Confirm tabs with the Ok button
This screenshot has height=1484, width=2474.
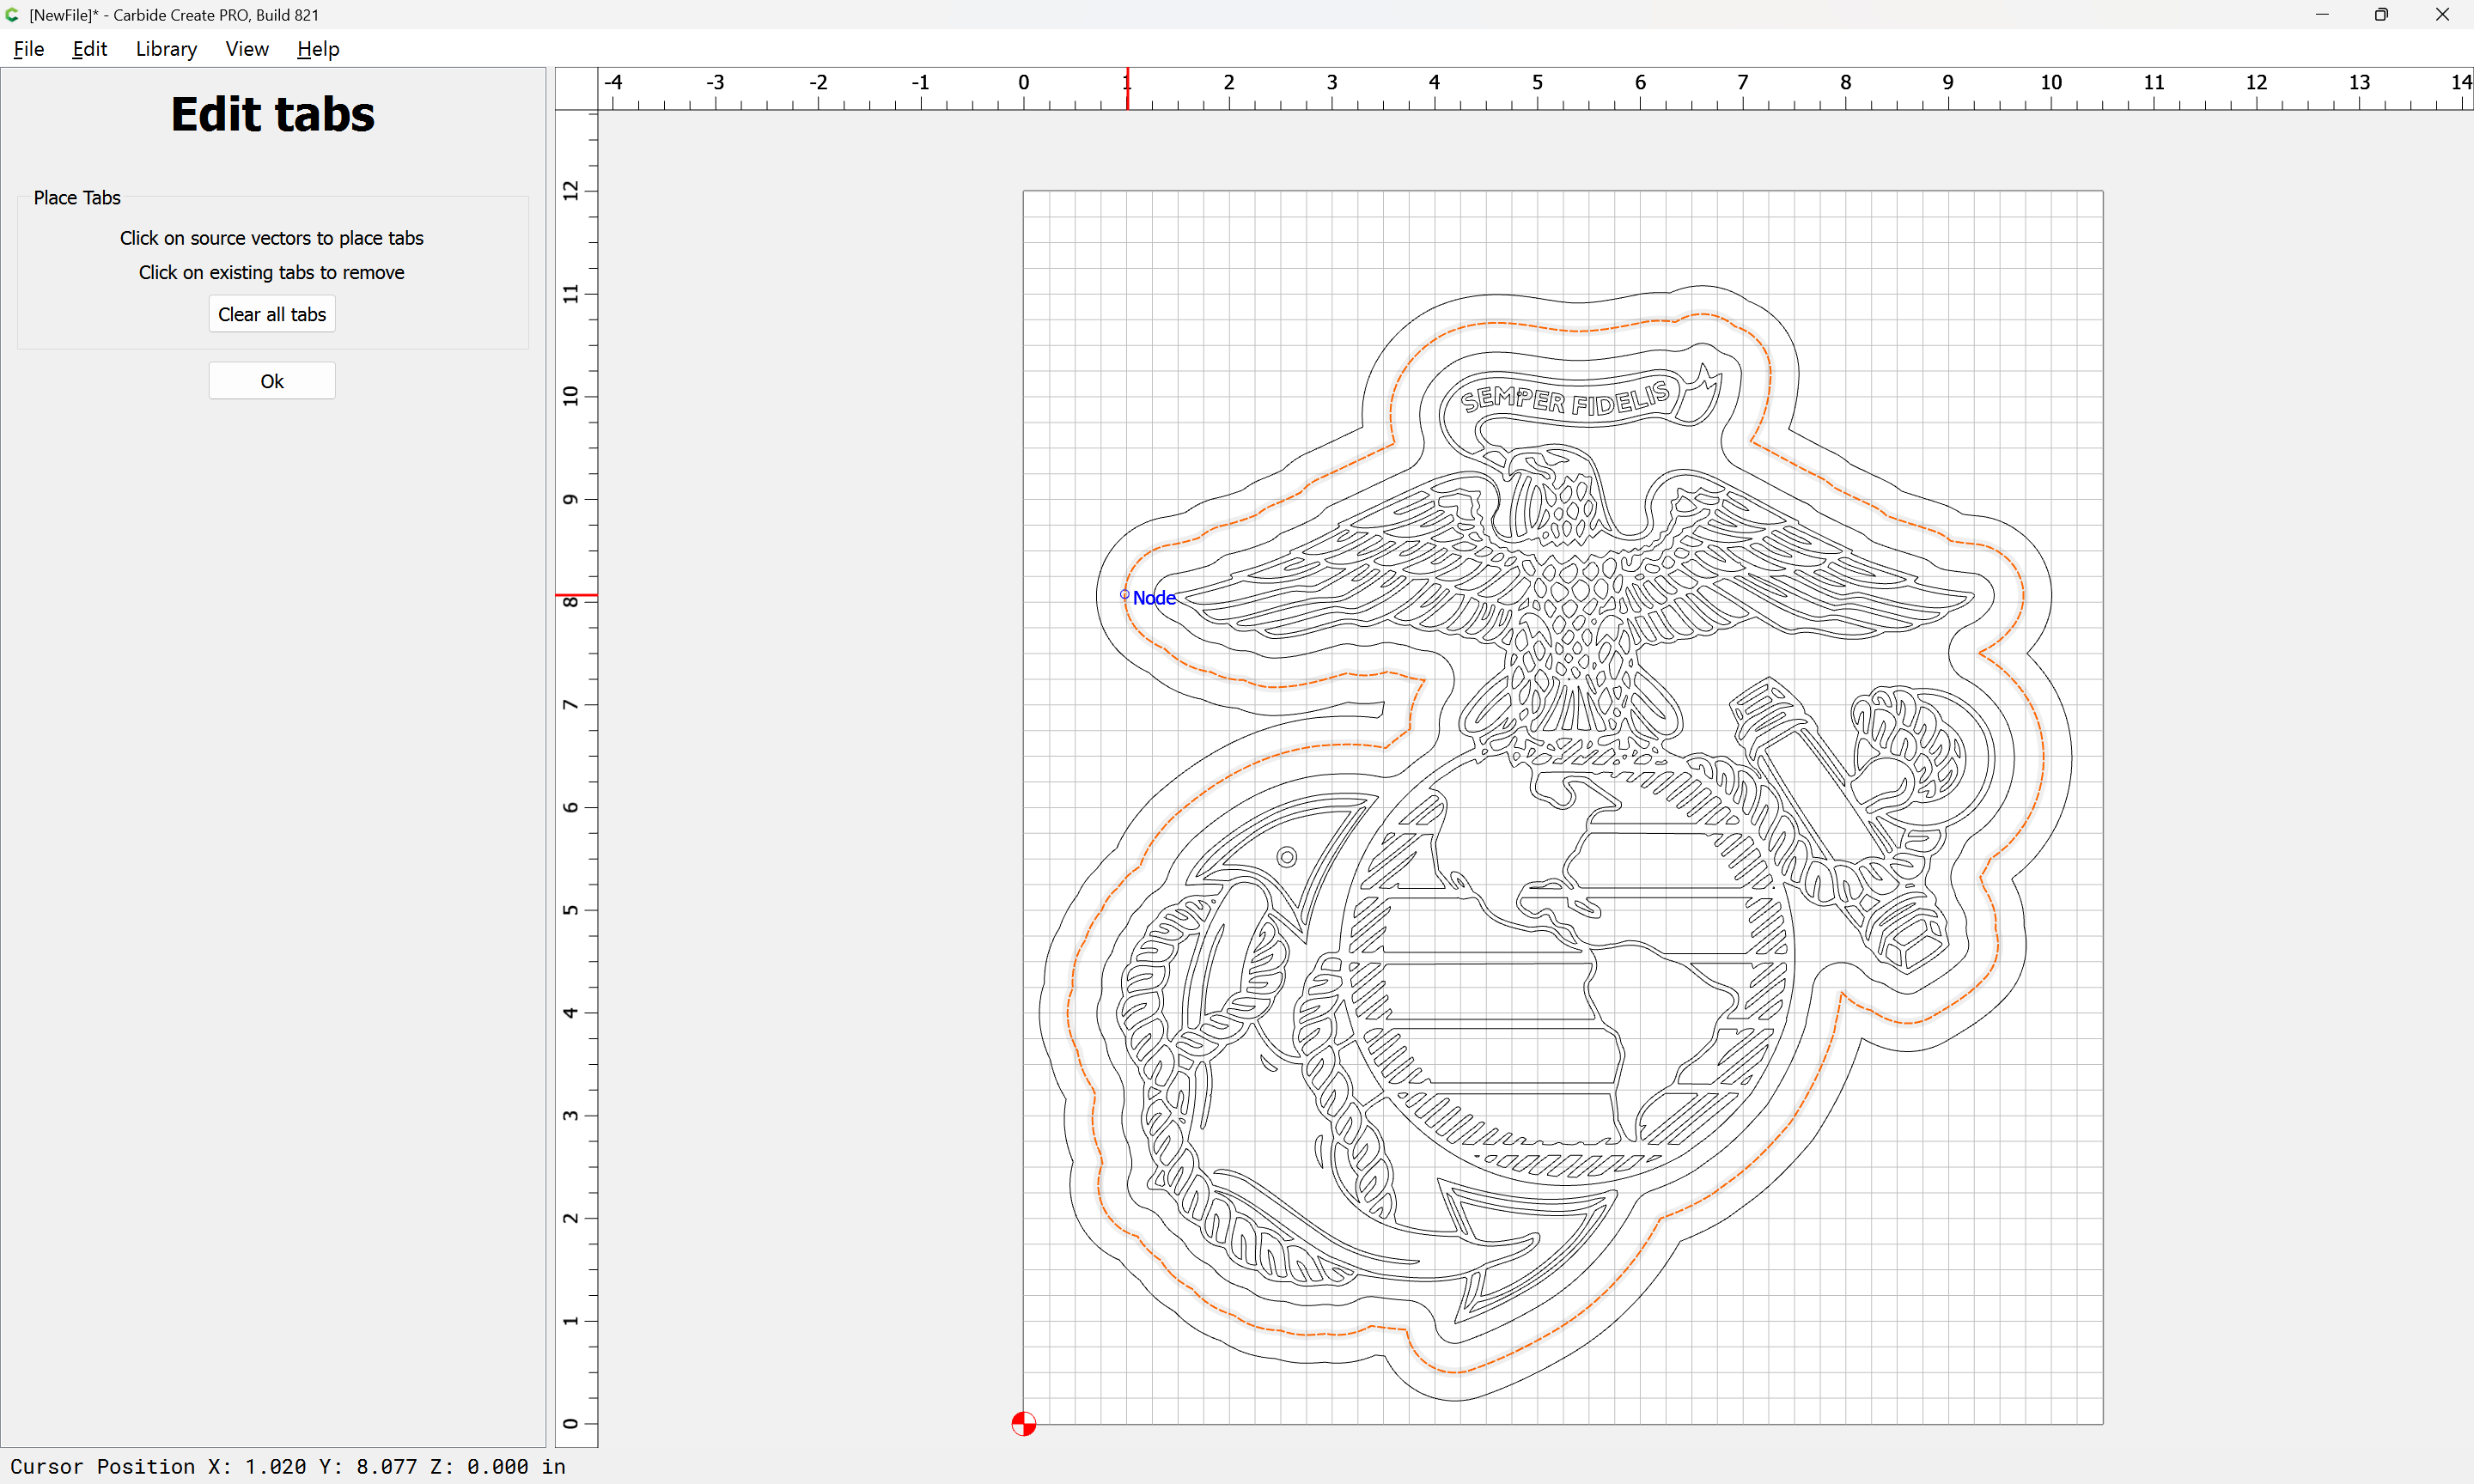[272, 381]
